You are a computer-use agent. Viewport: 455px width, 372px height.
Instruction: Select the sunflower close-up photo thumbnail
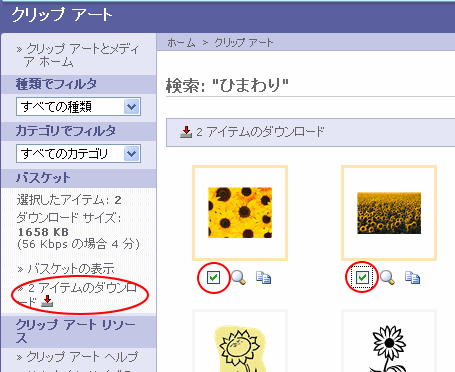pos(240,213)
